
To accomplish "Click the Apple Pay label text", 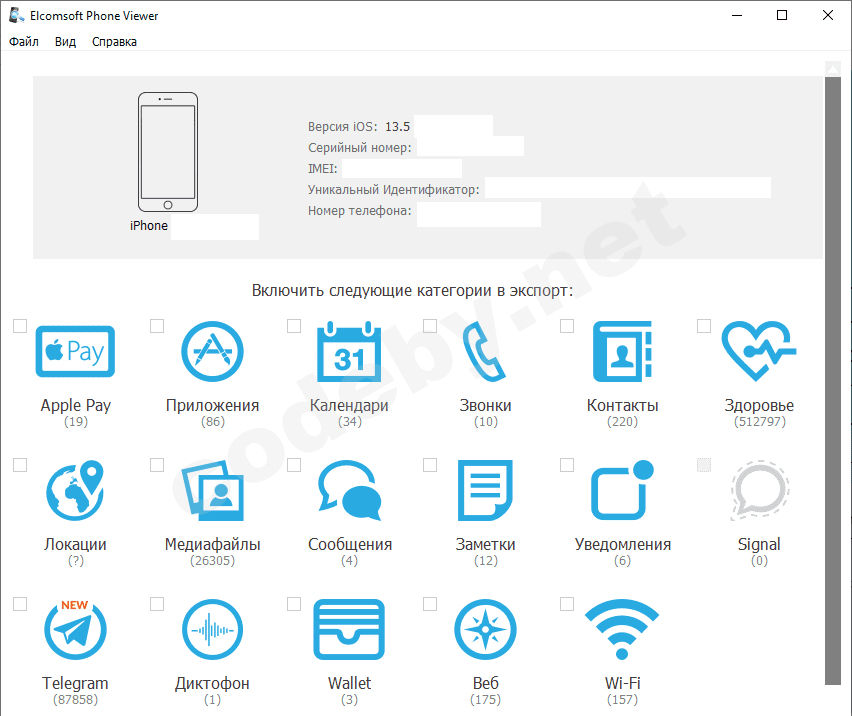I will (x=76, y=405).
